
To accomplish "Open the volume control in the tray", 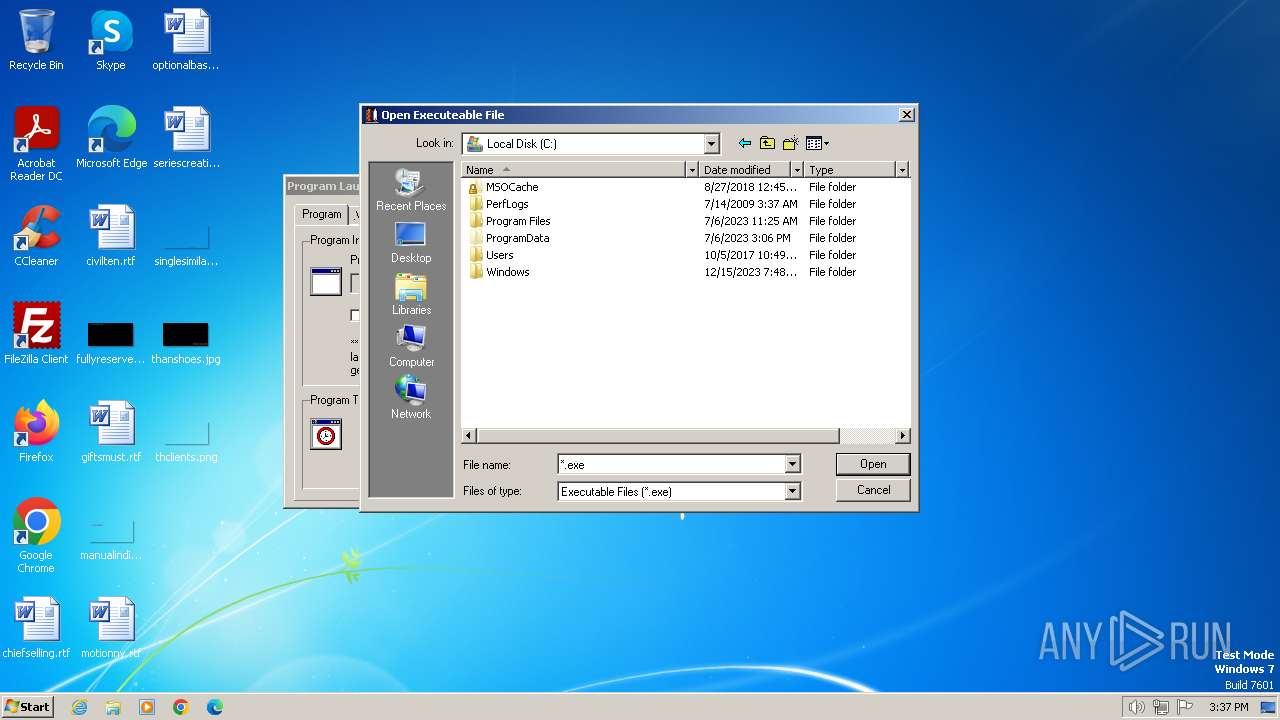I will coord(1136,707).
